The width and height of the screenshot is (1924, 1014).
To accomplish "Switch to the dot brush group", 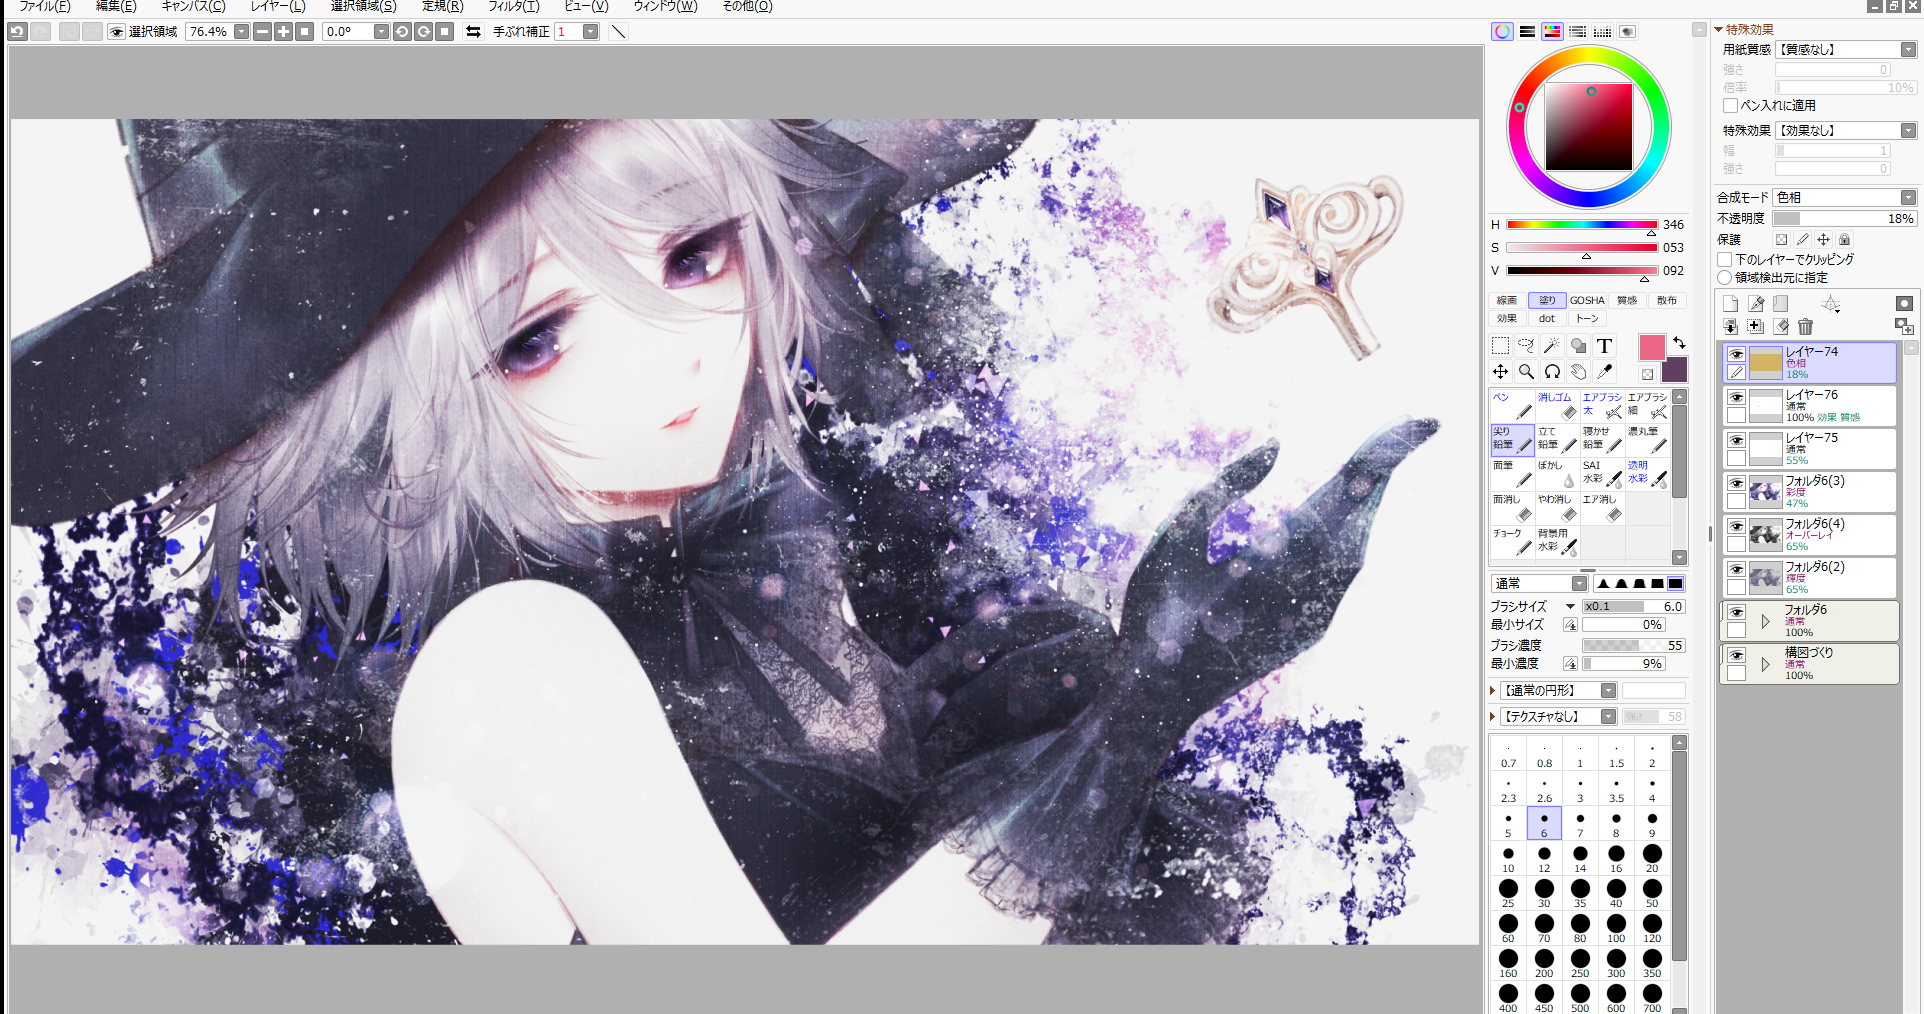I will click(x=1547, y=319).
